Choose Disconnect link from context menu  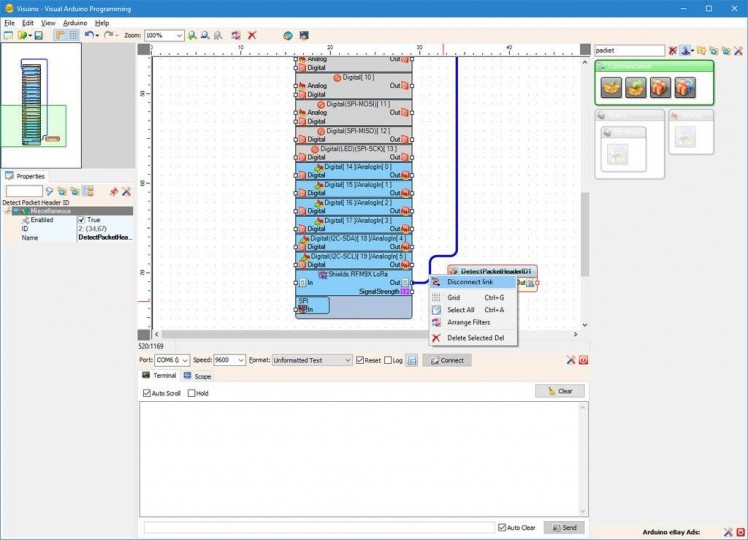pyautogui.click(x=470, y=282)
